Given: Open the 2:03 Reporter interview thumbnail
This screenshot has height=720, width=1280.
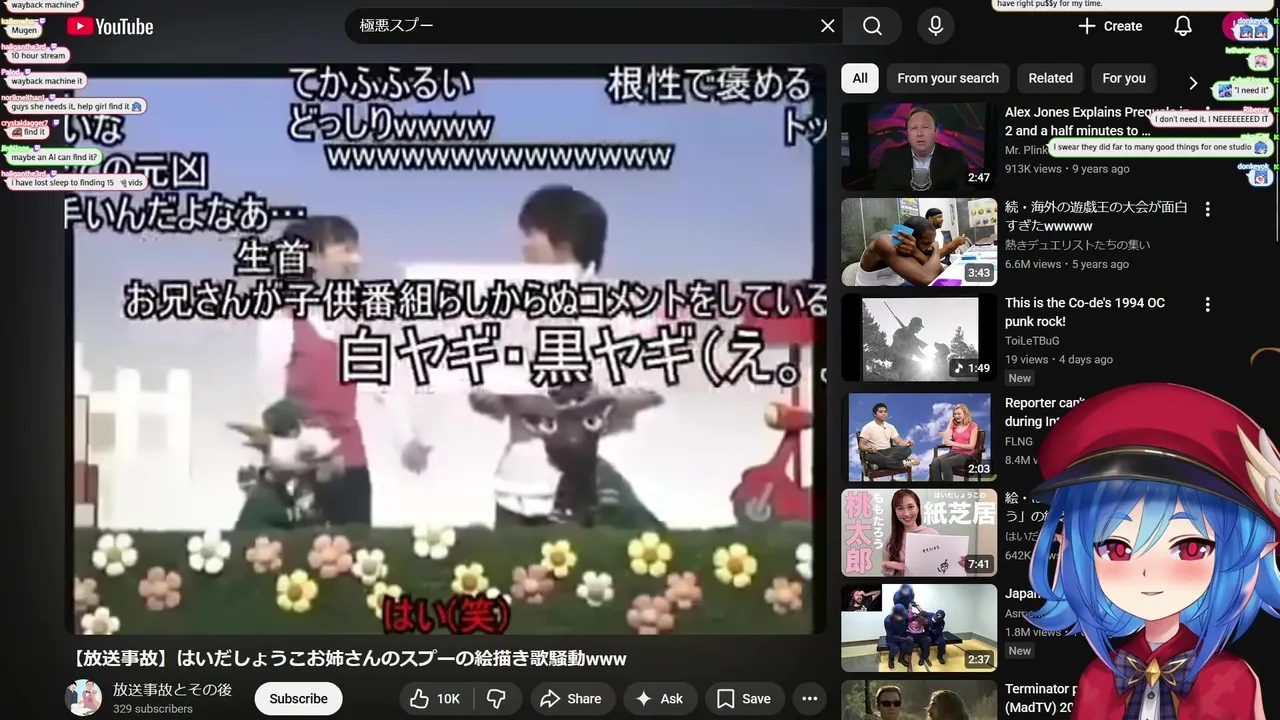Looking at the screenshot, I should pos(919,437).
